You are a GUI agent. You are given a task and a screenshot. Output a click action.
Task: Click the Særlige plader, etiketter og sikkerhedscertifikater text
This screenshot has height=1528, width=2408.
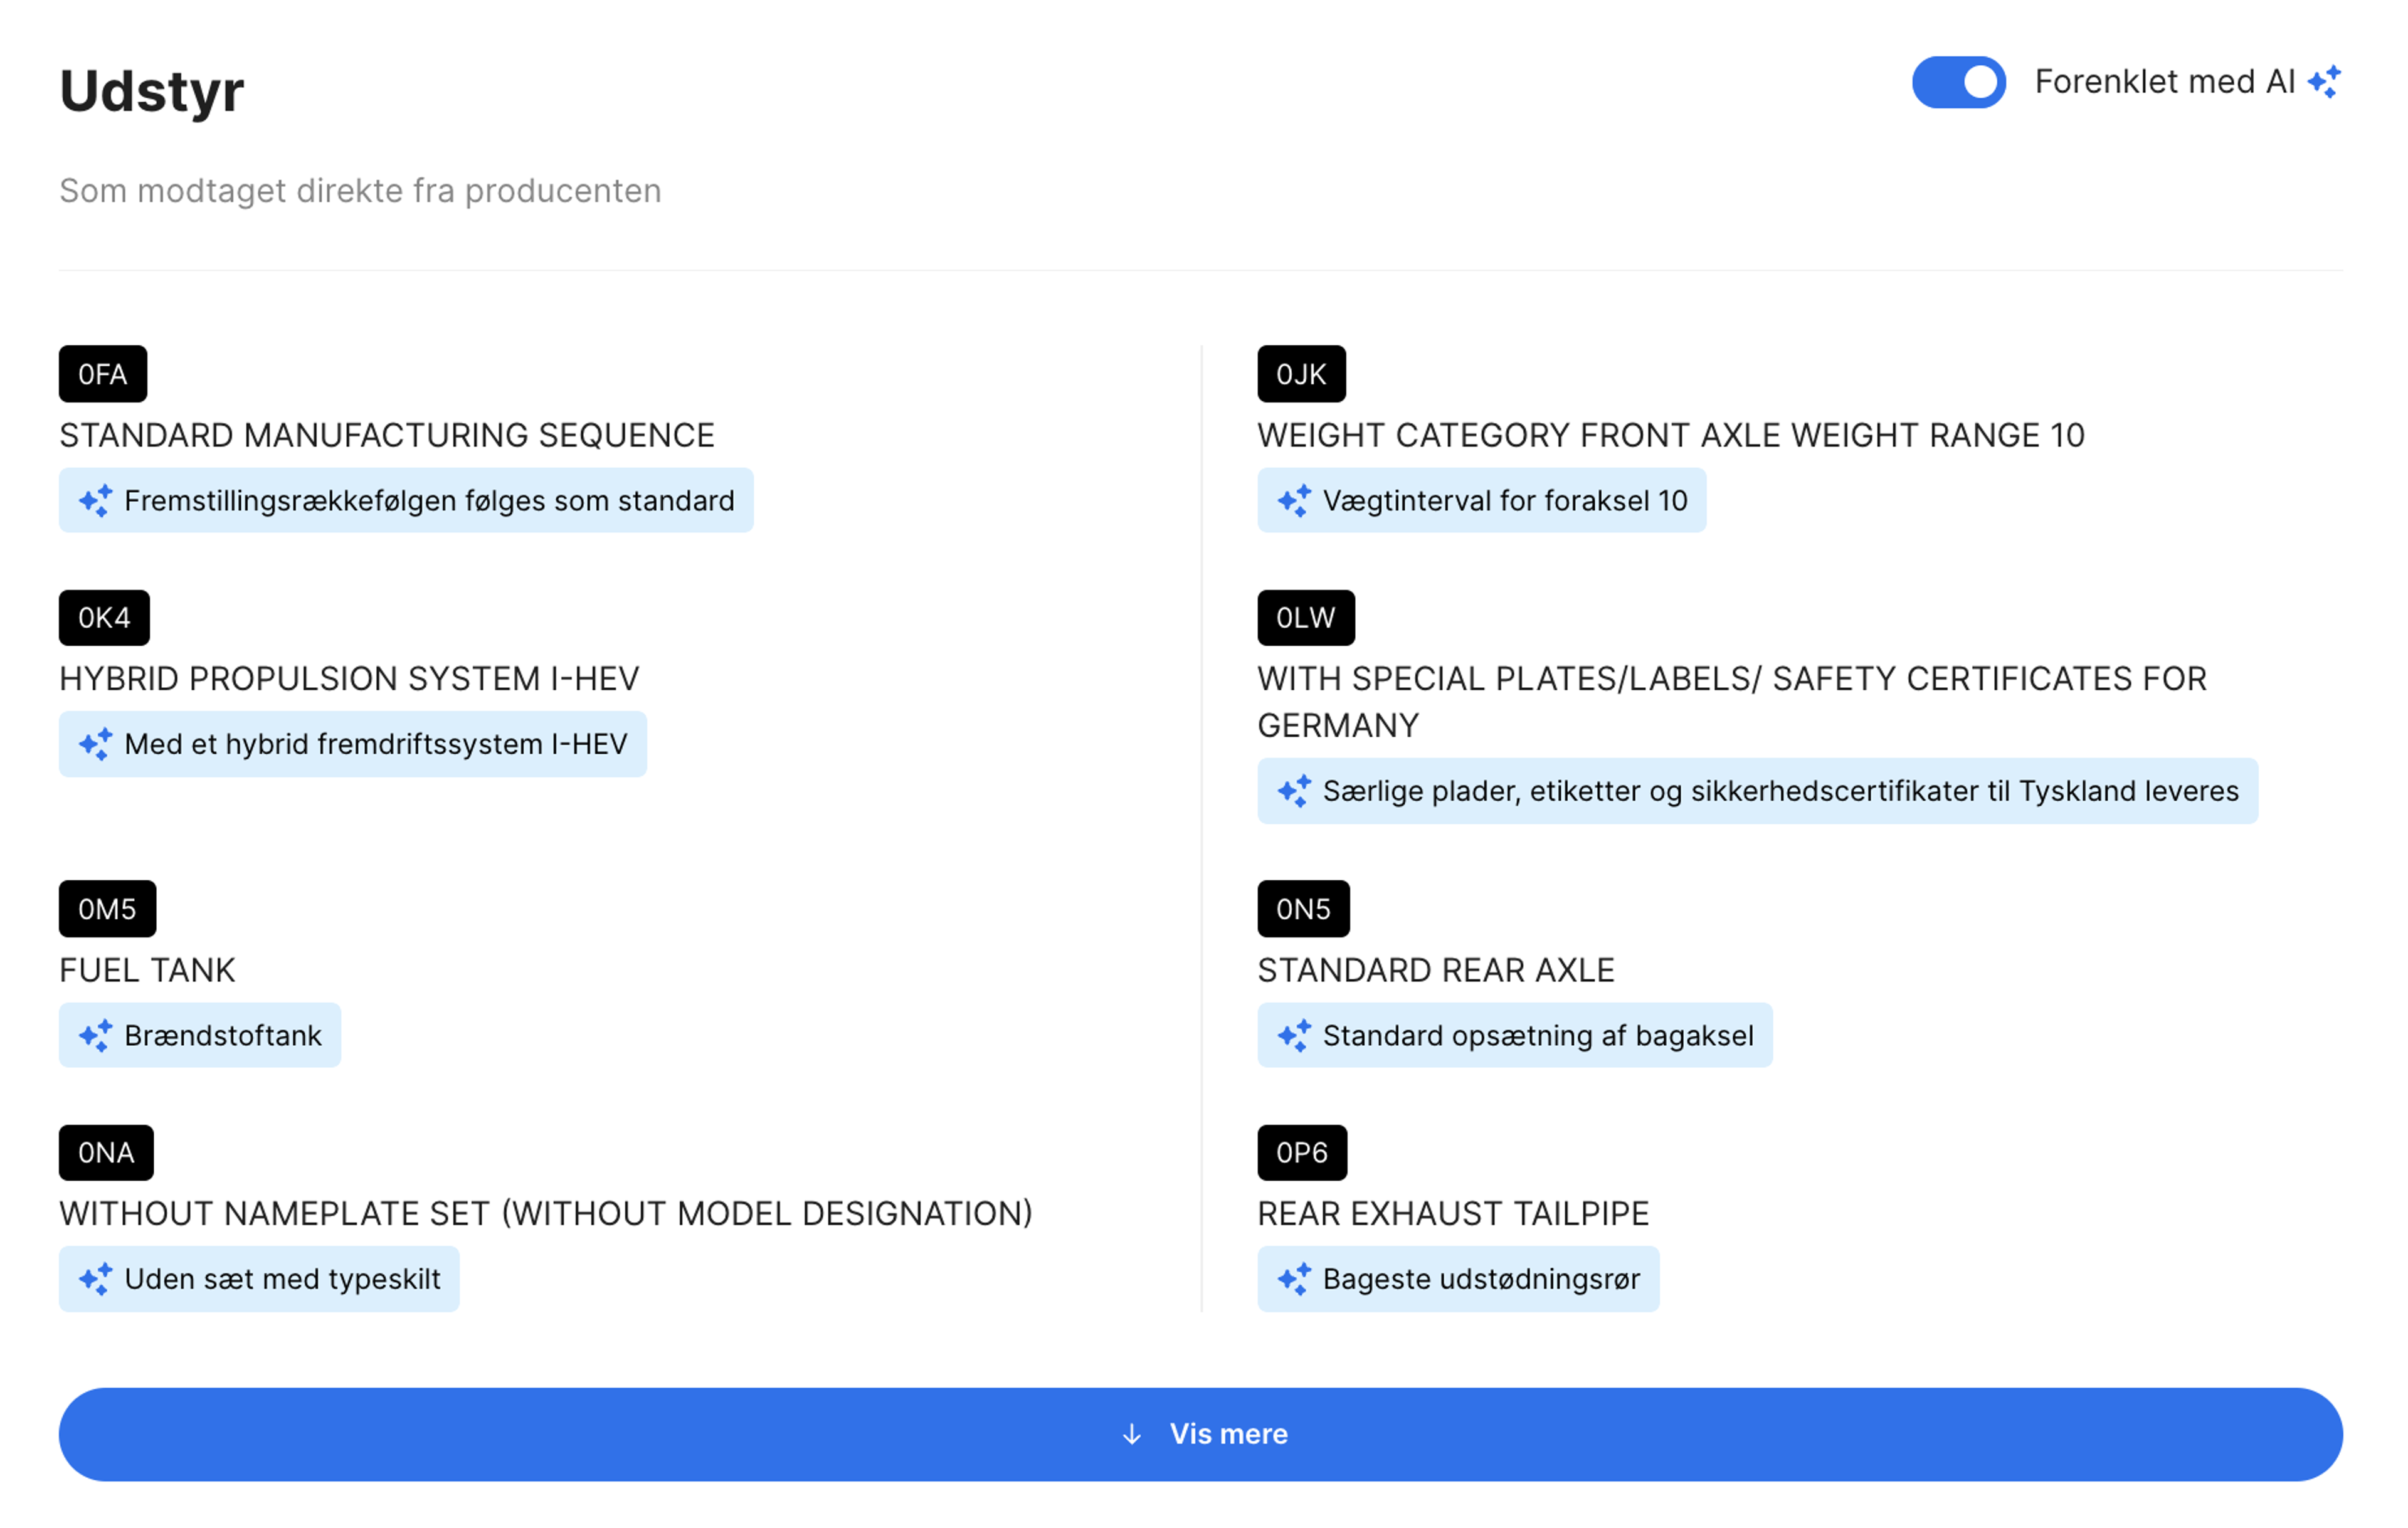click(1780, 791)
